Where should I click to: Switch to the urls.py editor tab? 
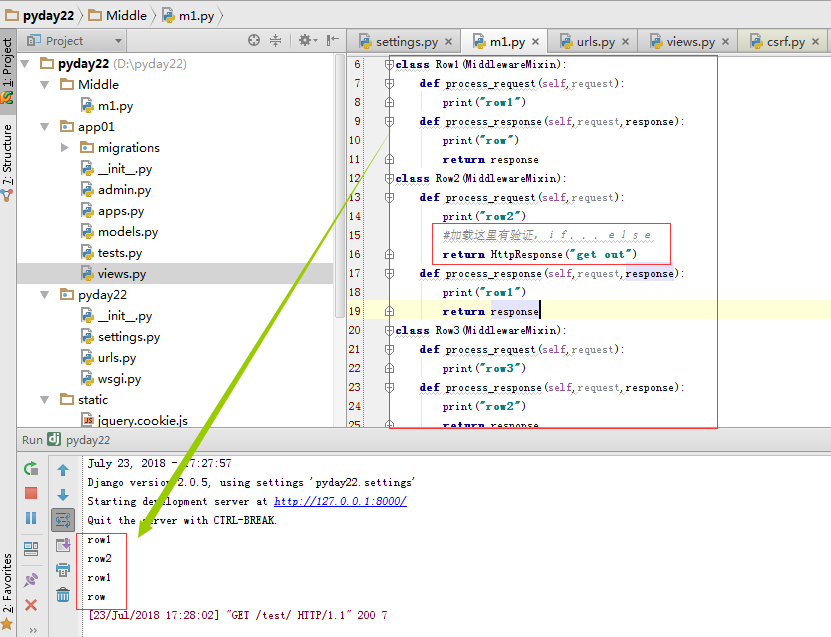[x=594, y=42]
